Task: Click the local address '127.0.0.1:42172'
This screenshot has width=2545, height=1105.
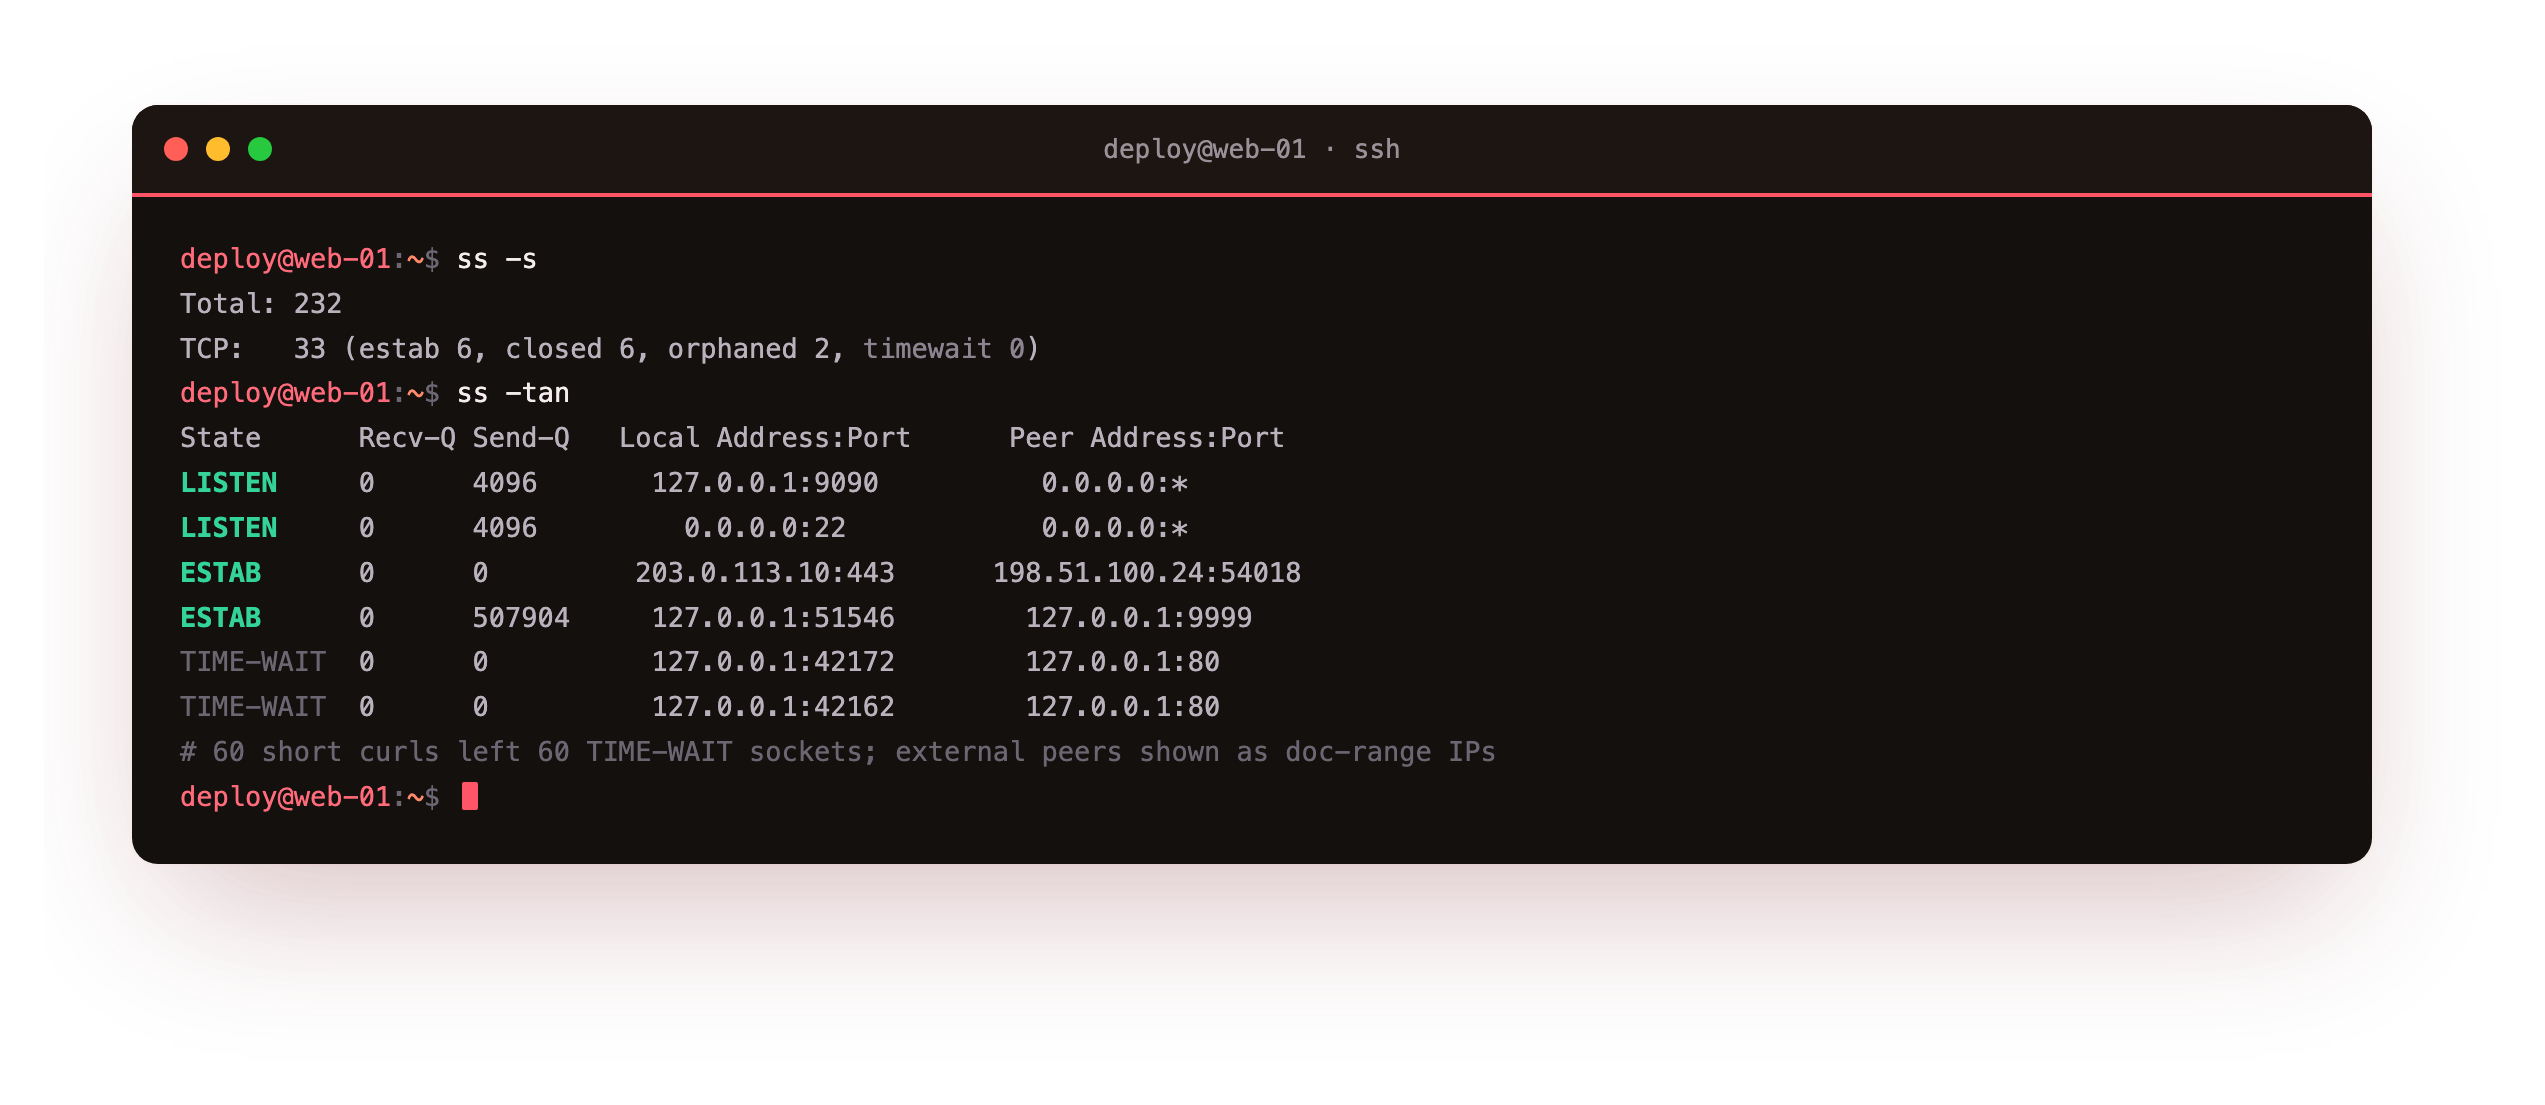Action: (773, 662)
